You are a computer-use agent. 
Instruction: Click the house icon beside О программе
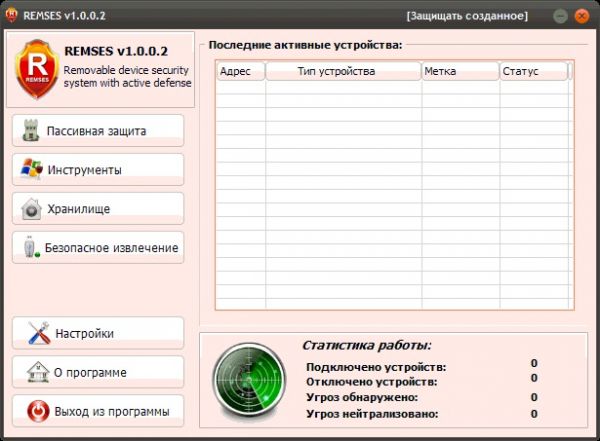pyautogui.click(x=38, y=372)
